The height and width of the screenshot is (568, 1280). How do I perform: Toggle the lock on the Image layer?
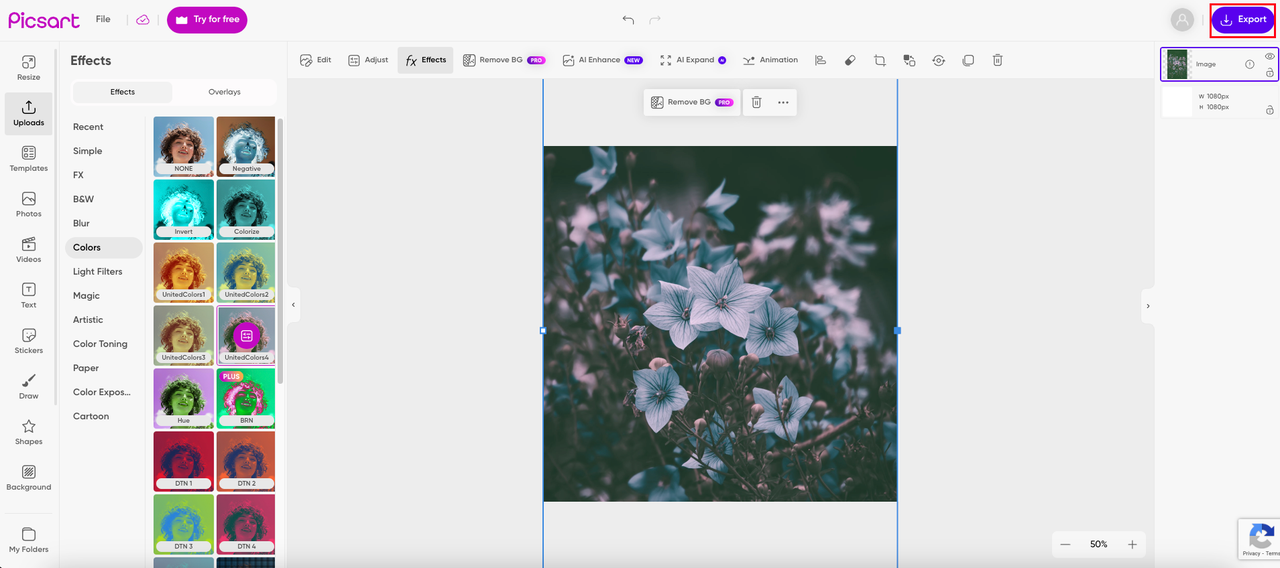click(1269, 72)
